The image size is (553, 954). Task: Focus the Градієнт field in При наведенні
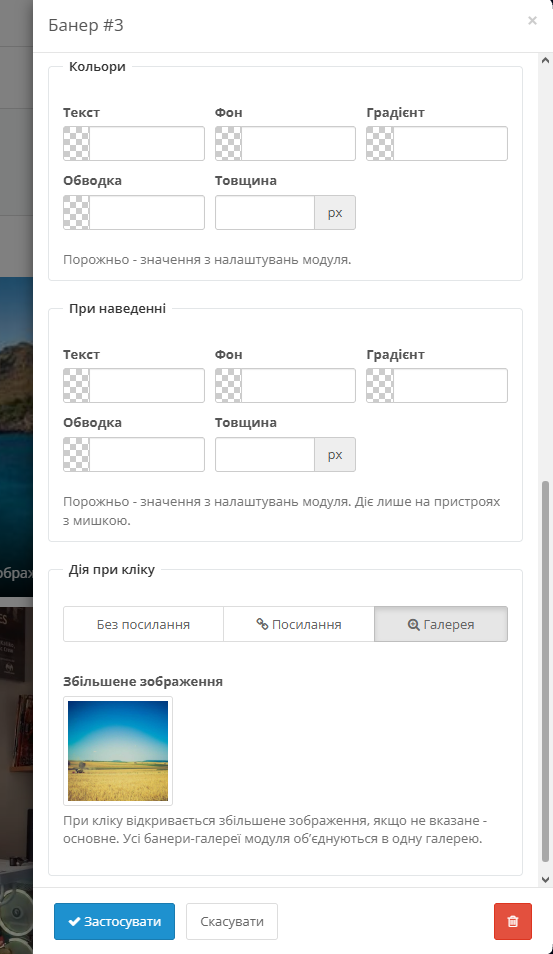click(x=450, y=386)
